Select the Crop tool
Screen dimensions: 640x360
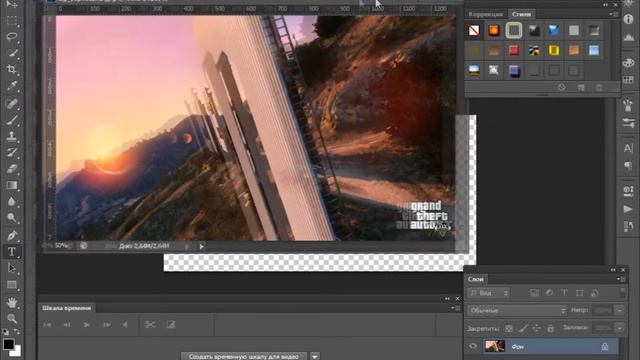[12, 69]
